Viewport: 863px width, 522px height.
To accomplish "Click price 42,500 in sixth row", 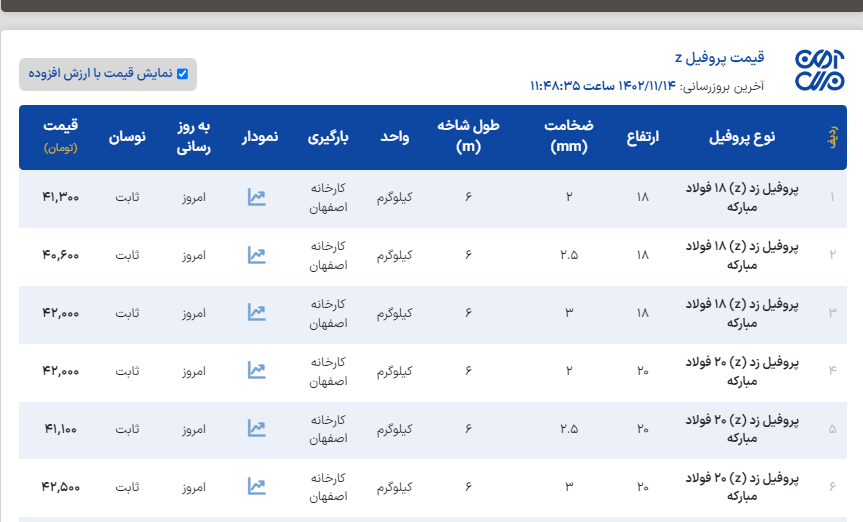I will pyautogui.click(x=61, y=487).
